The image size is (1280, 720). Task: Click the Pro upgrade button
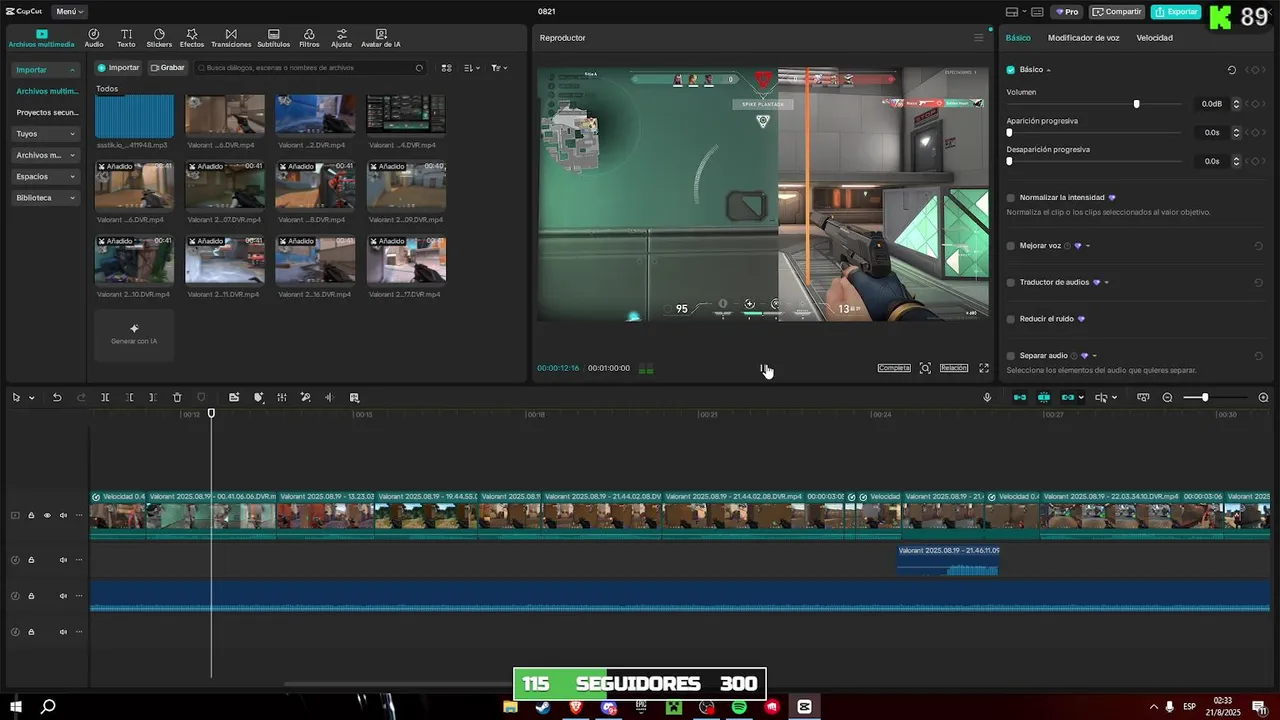pyautogui.click(x=1067, y=12)
